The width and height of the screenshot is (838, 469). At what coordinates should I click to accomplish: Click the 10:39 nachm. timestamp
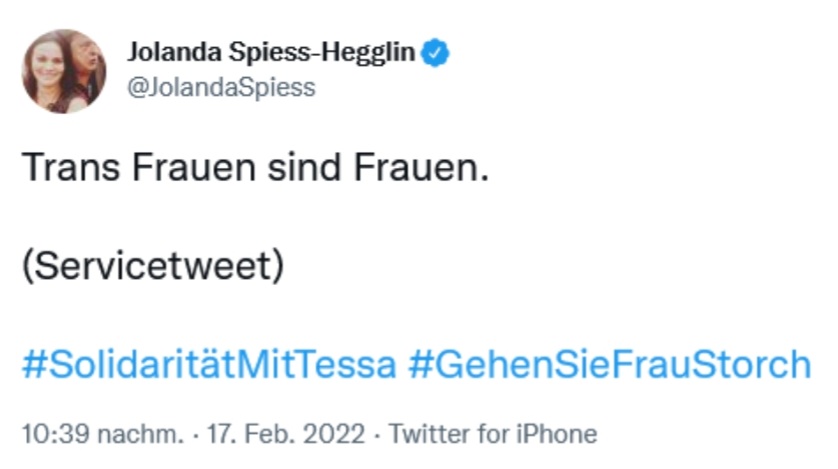coord(103,434)
